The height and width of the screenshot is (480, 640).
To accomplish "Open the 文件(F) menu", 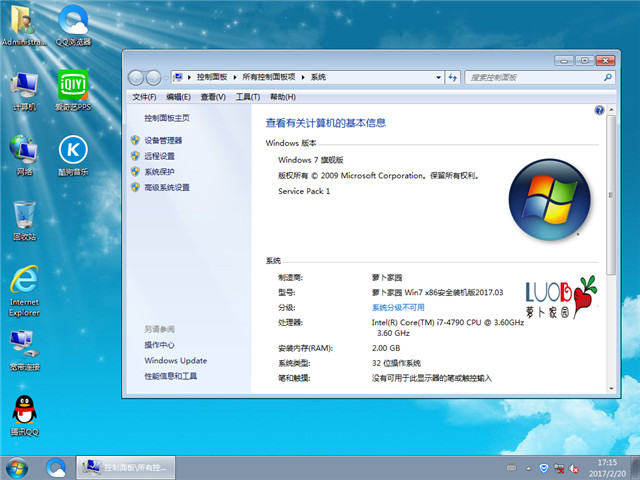I will pyautogui.click(x=144, y=97).
